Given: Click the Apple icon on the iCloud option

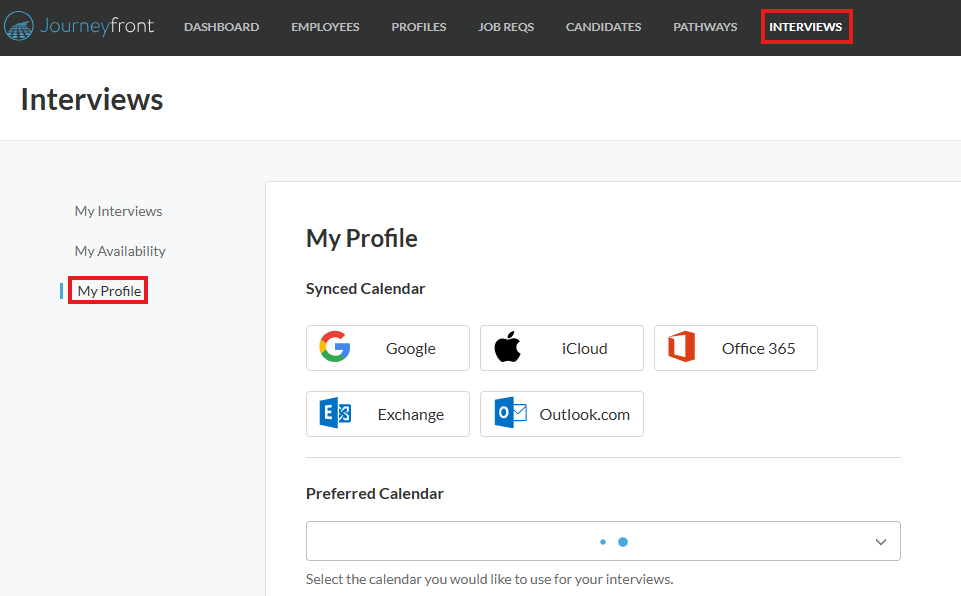Looking at the screenshot, I should 508,347.
